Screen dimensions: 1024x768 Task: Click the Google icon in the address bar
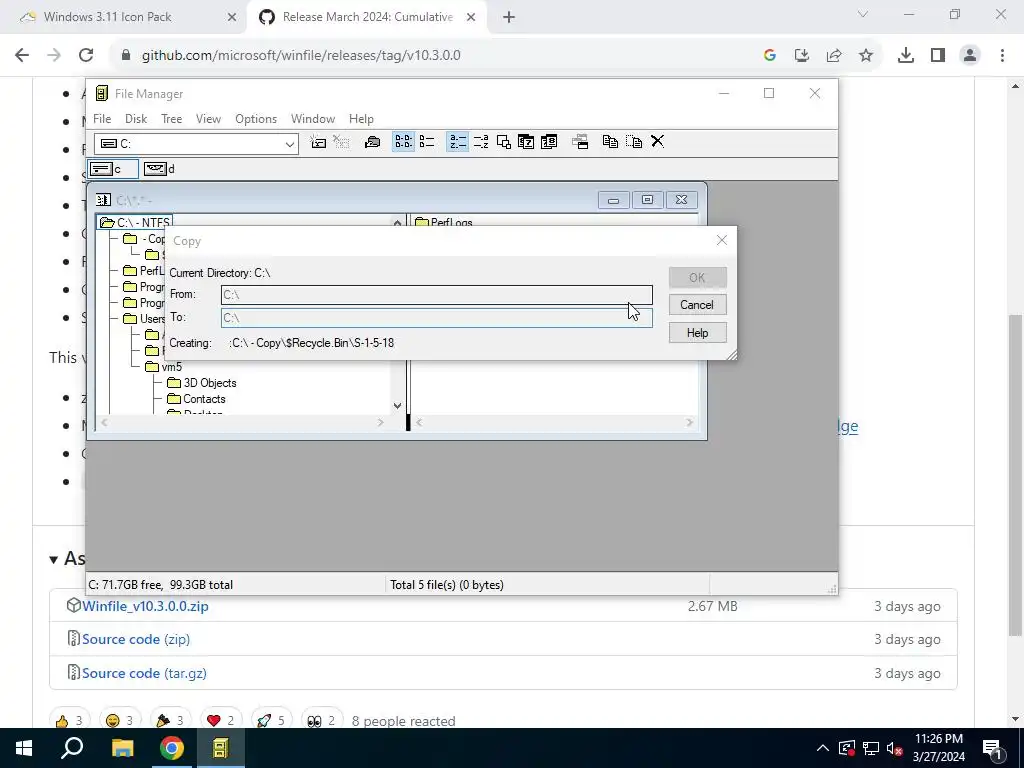[769, 56]
